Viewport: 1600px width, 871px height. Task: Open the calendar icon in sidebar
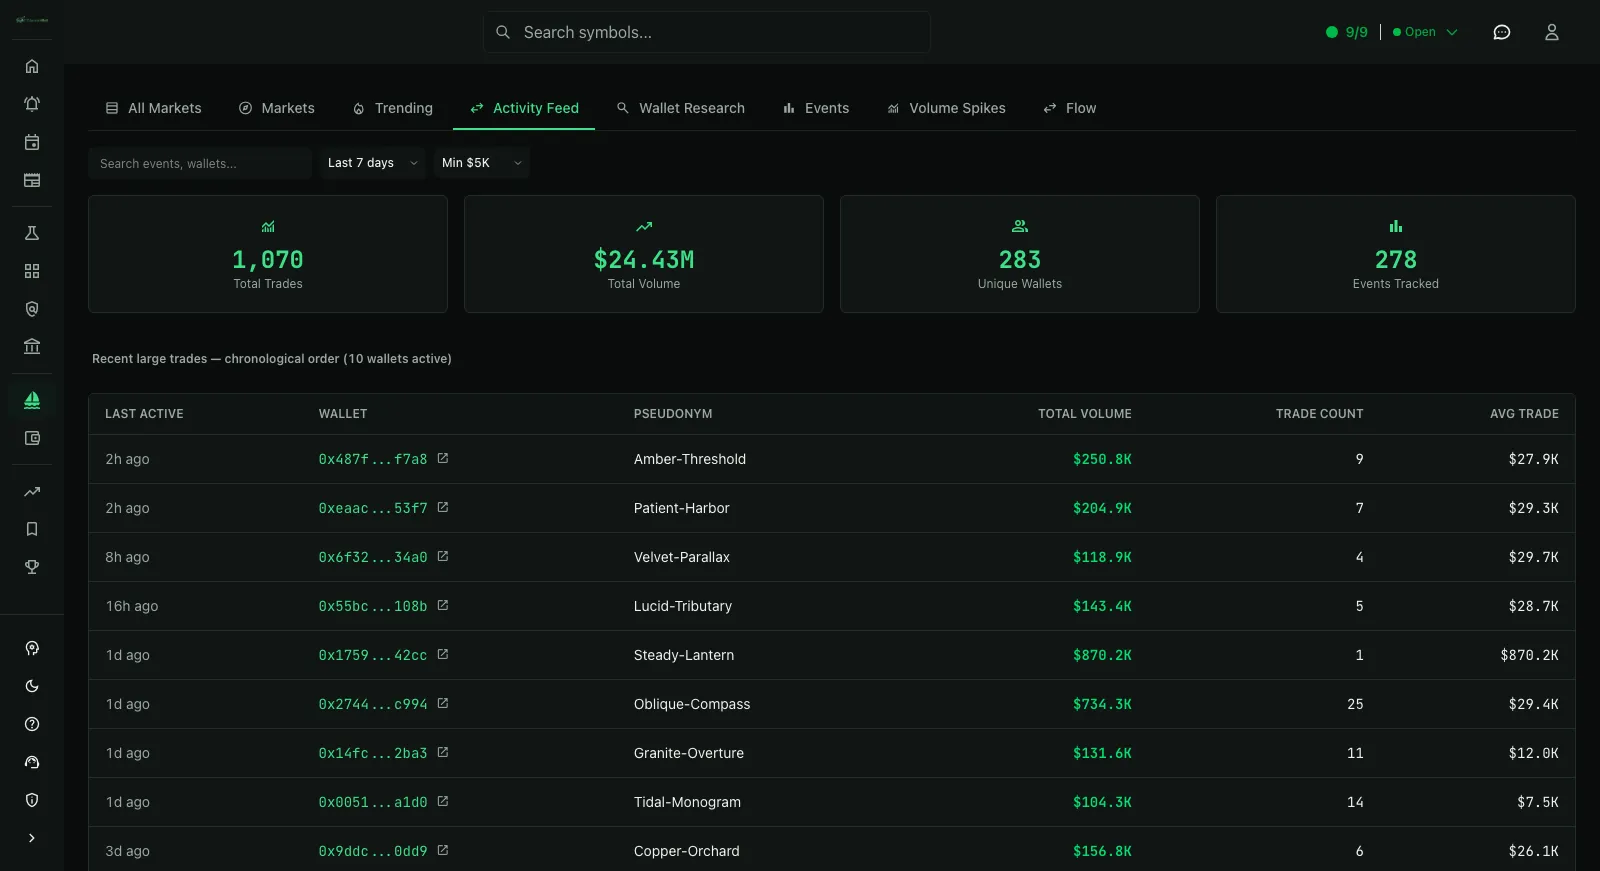[x=32, y=142]
